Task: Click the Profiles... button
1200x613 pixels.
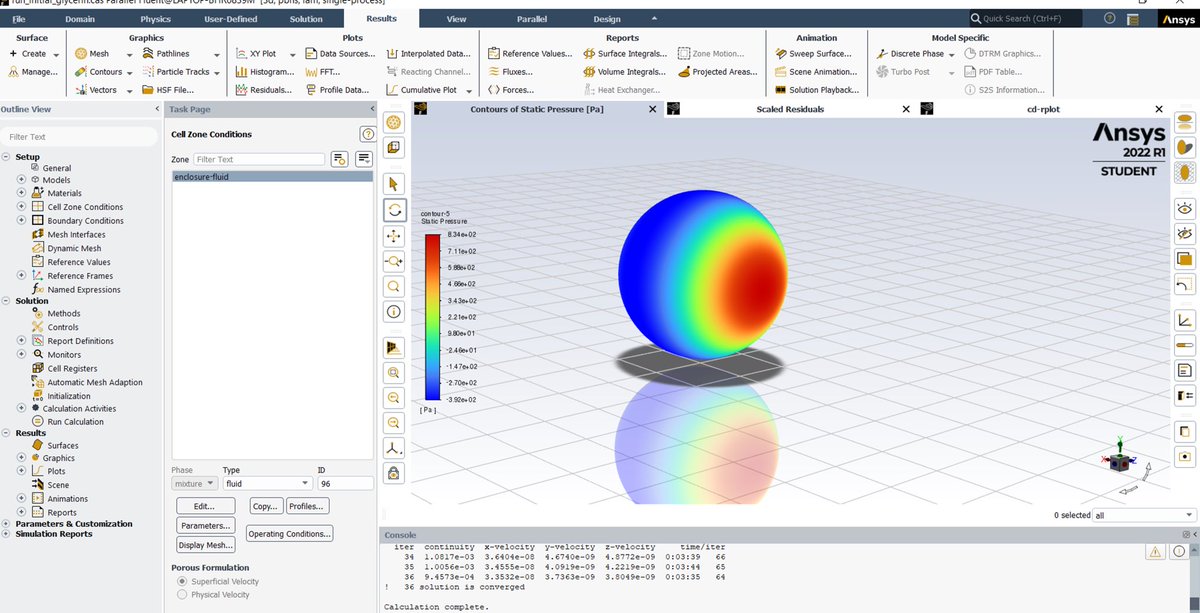Action: 308,506
